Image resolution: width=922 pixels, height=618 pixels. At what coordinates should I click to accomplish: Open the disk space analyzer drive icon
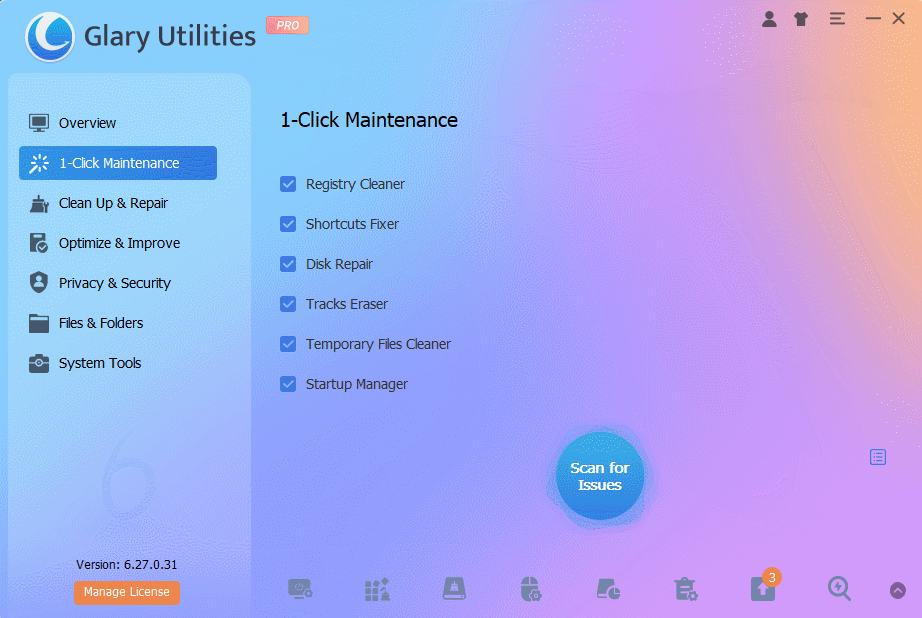click(x=608, y=589)
